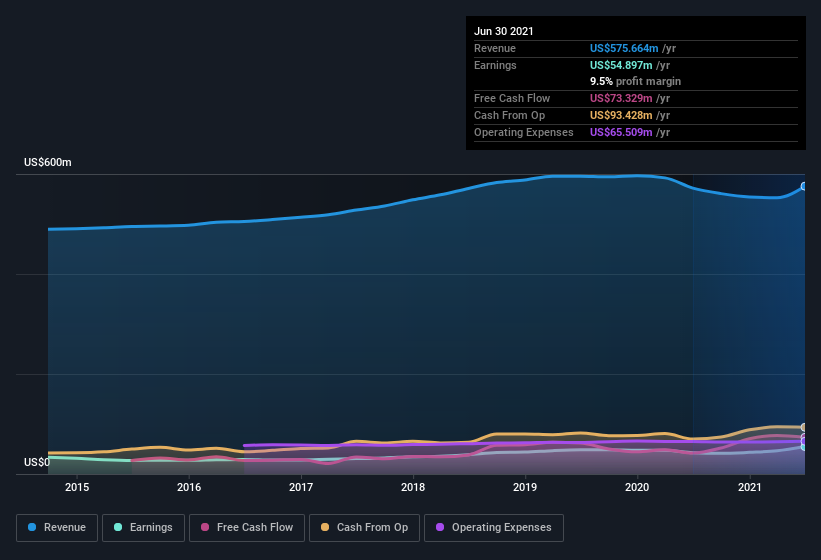Click the Revenue endpoint marker on chart

pyautogui.click(x=804, y=186)
